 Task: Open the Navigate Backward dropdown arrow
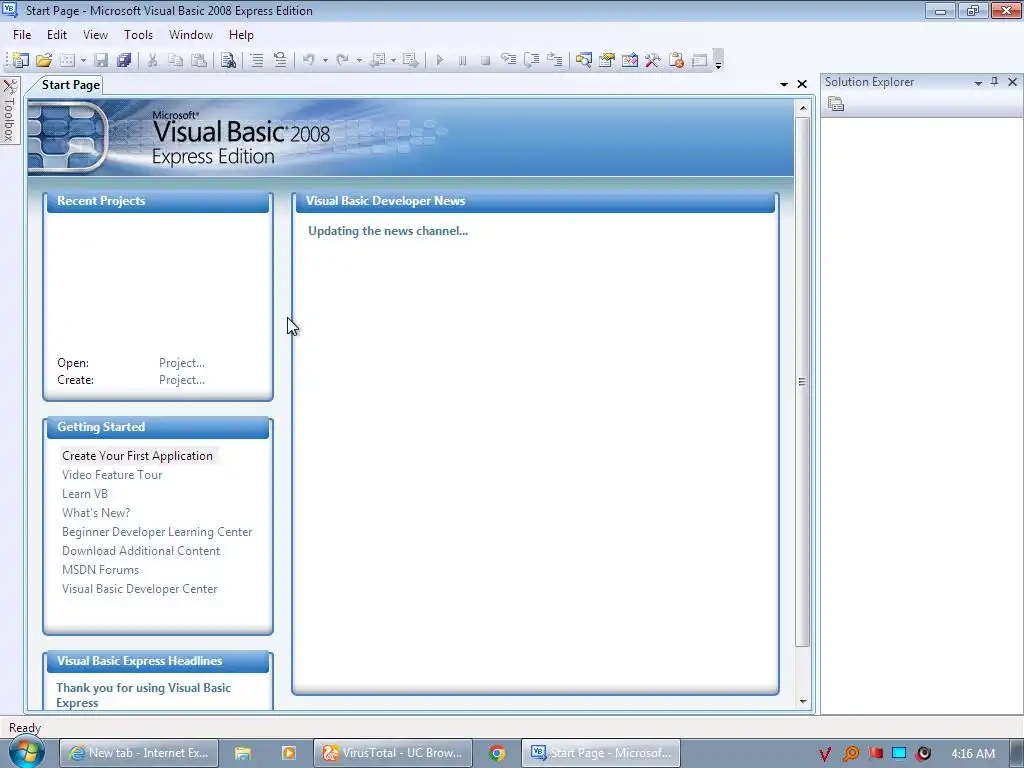pos(393,60)
